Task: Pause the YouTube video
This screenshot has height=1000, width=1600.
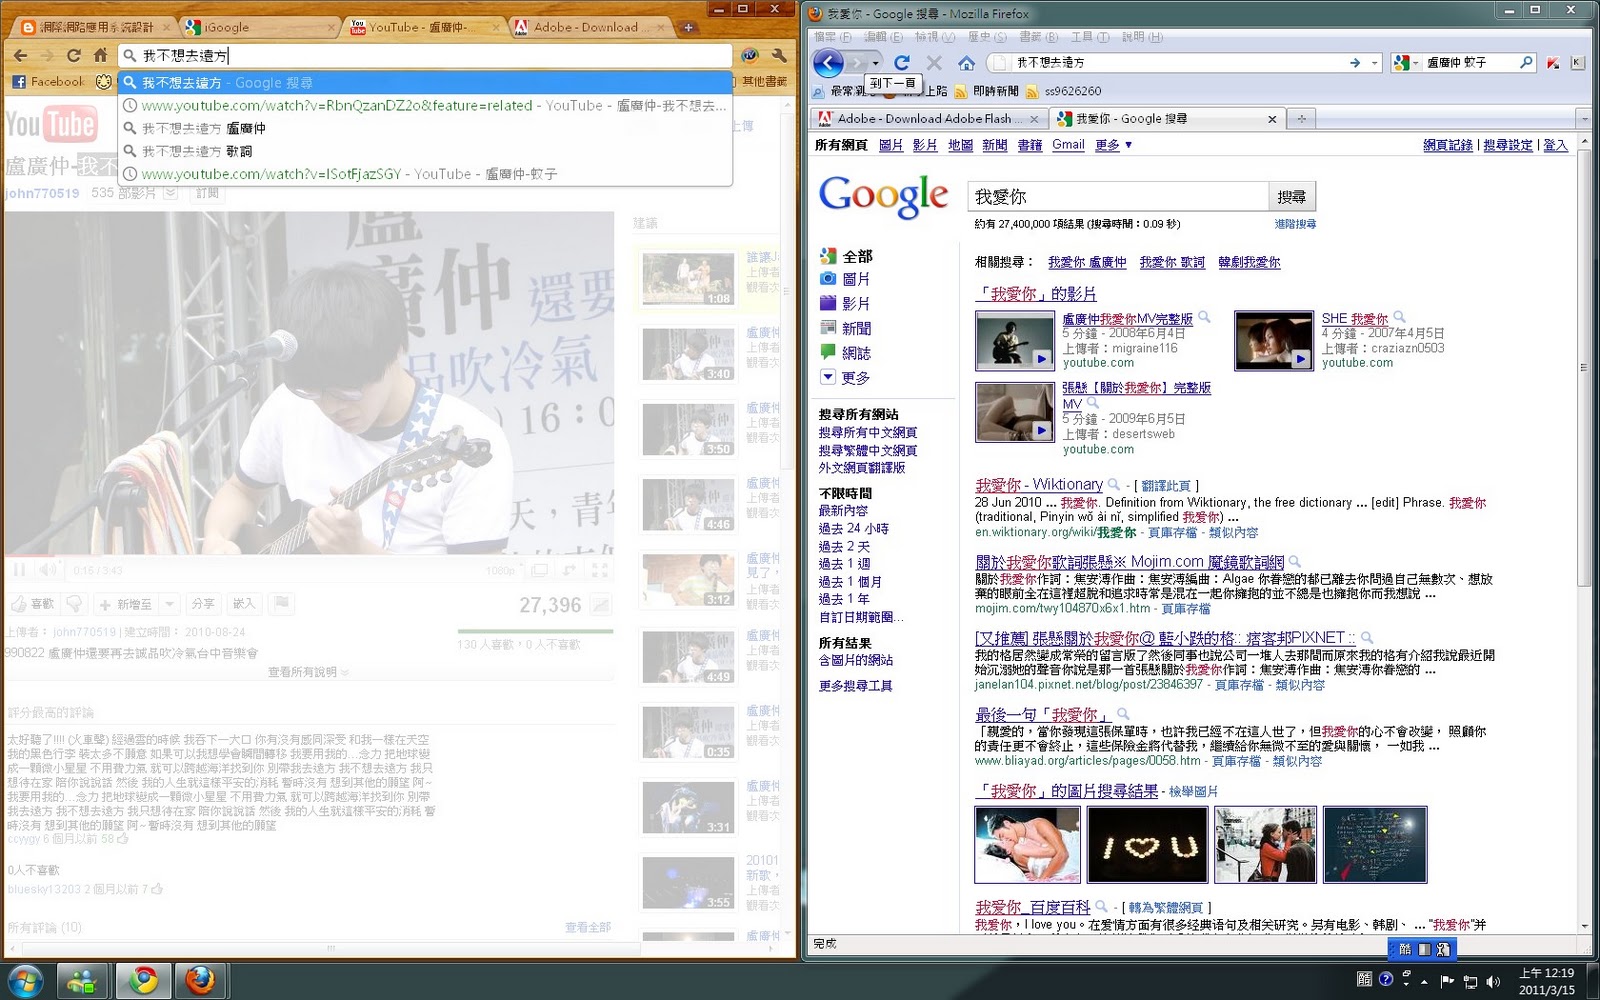Action: pos(19,570)
